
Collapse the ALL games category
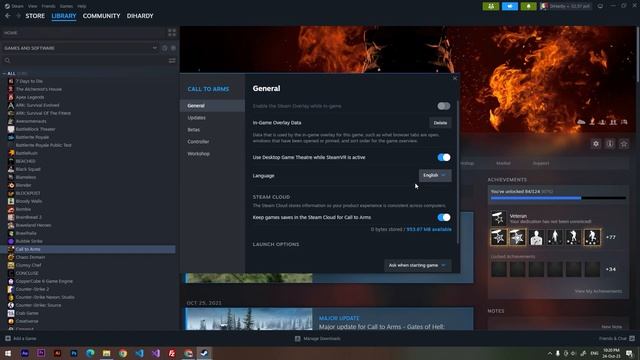pyautogui.click(x=4, y=73)
